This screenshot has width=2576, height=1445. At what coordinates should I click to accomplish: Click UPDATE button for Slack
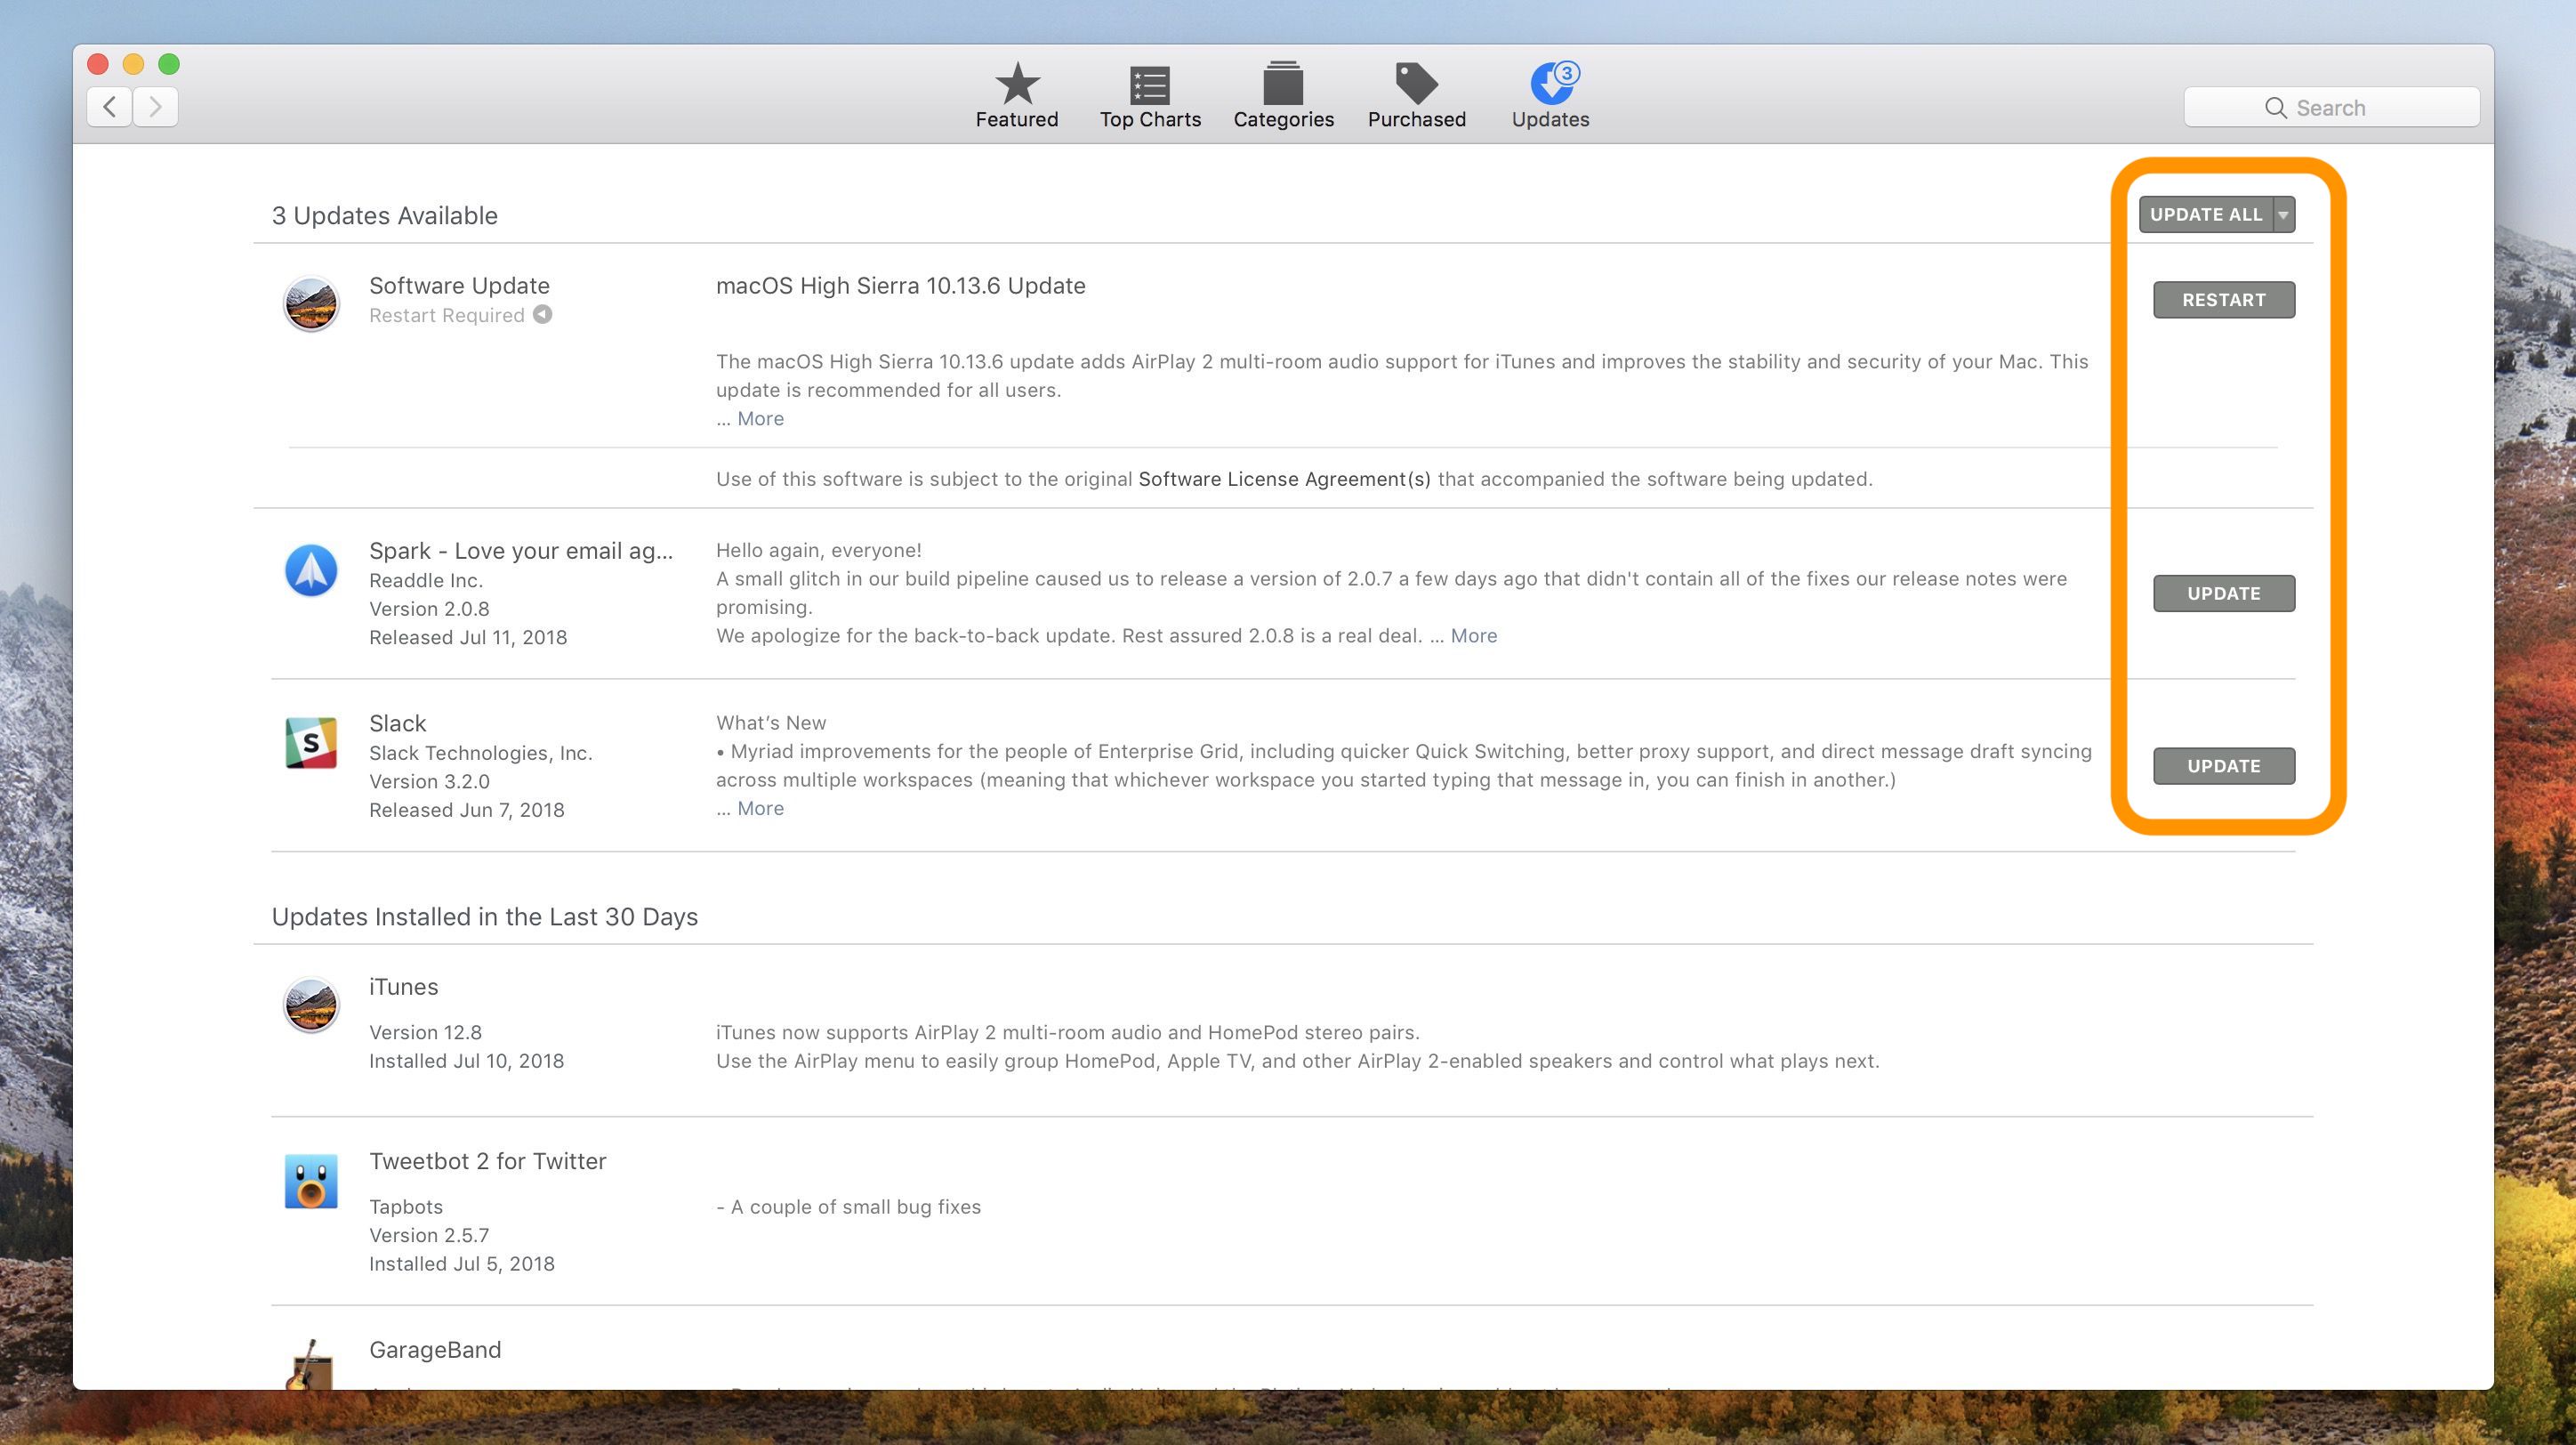pyautogui.click(x=2222, y=765)
